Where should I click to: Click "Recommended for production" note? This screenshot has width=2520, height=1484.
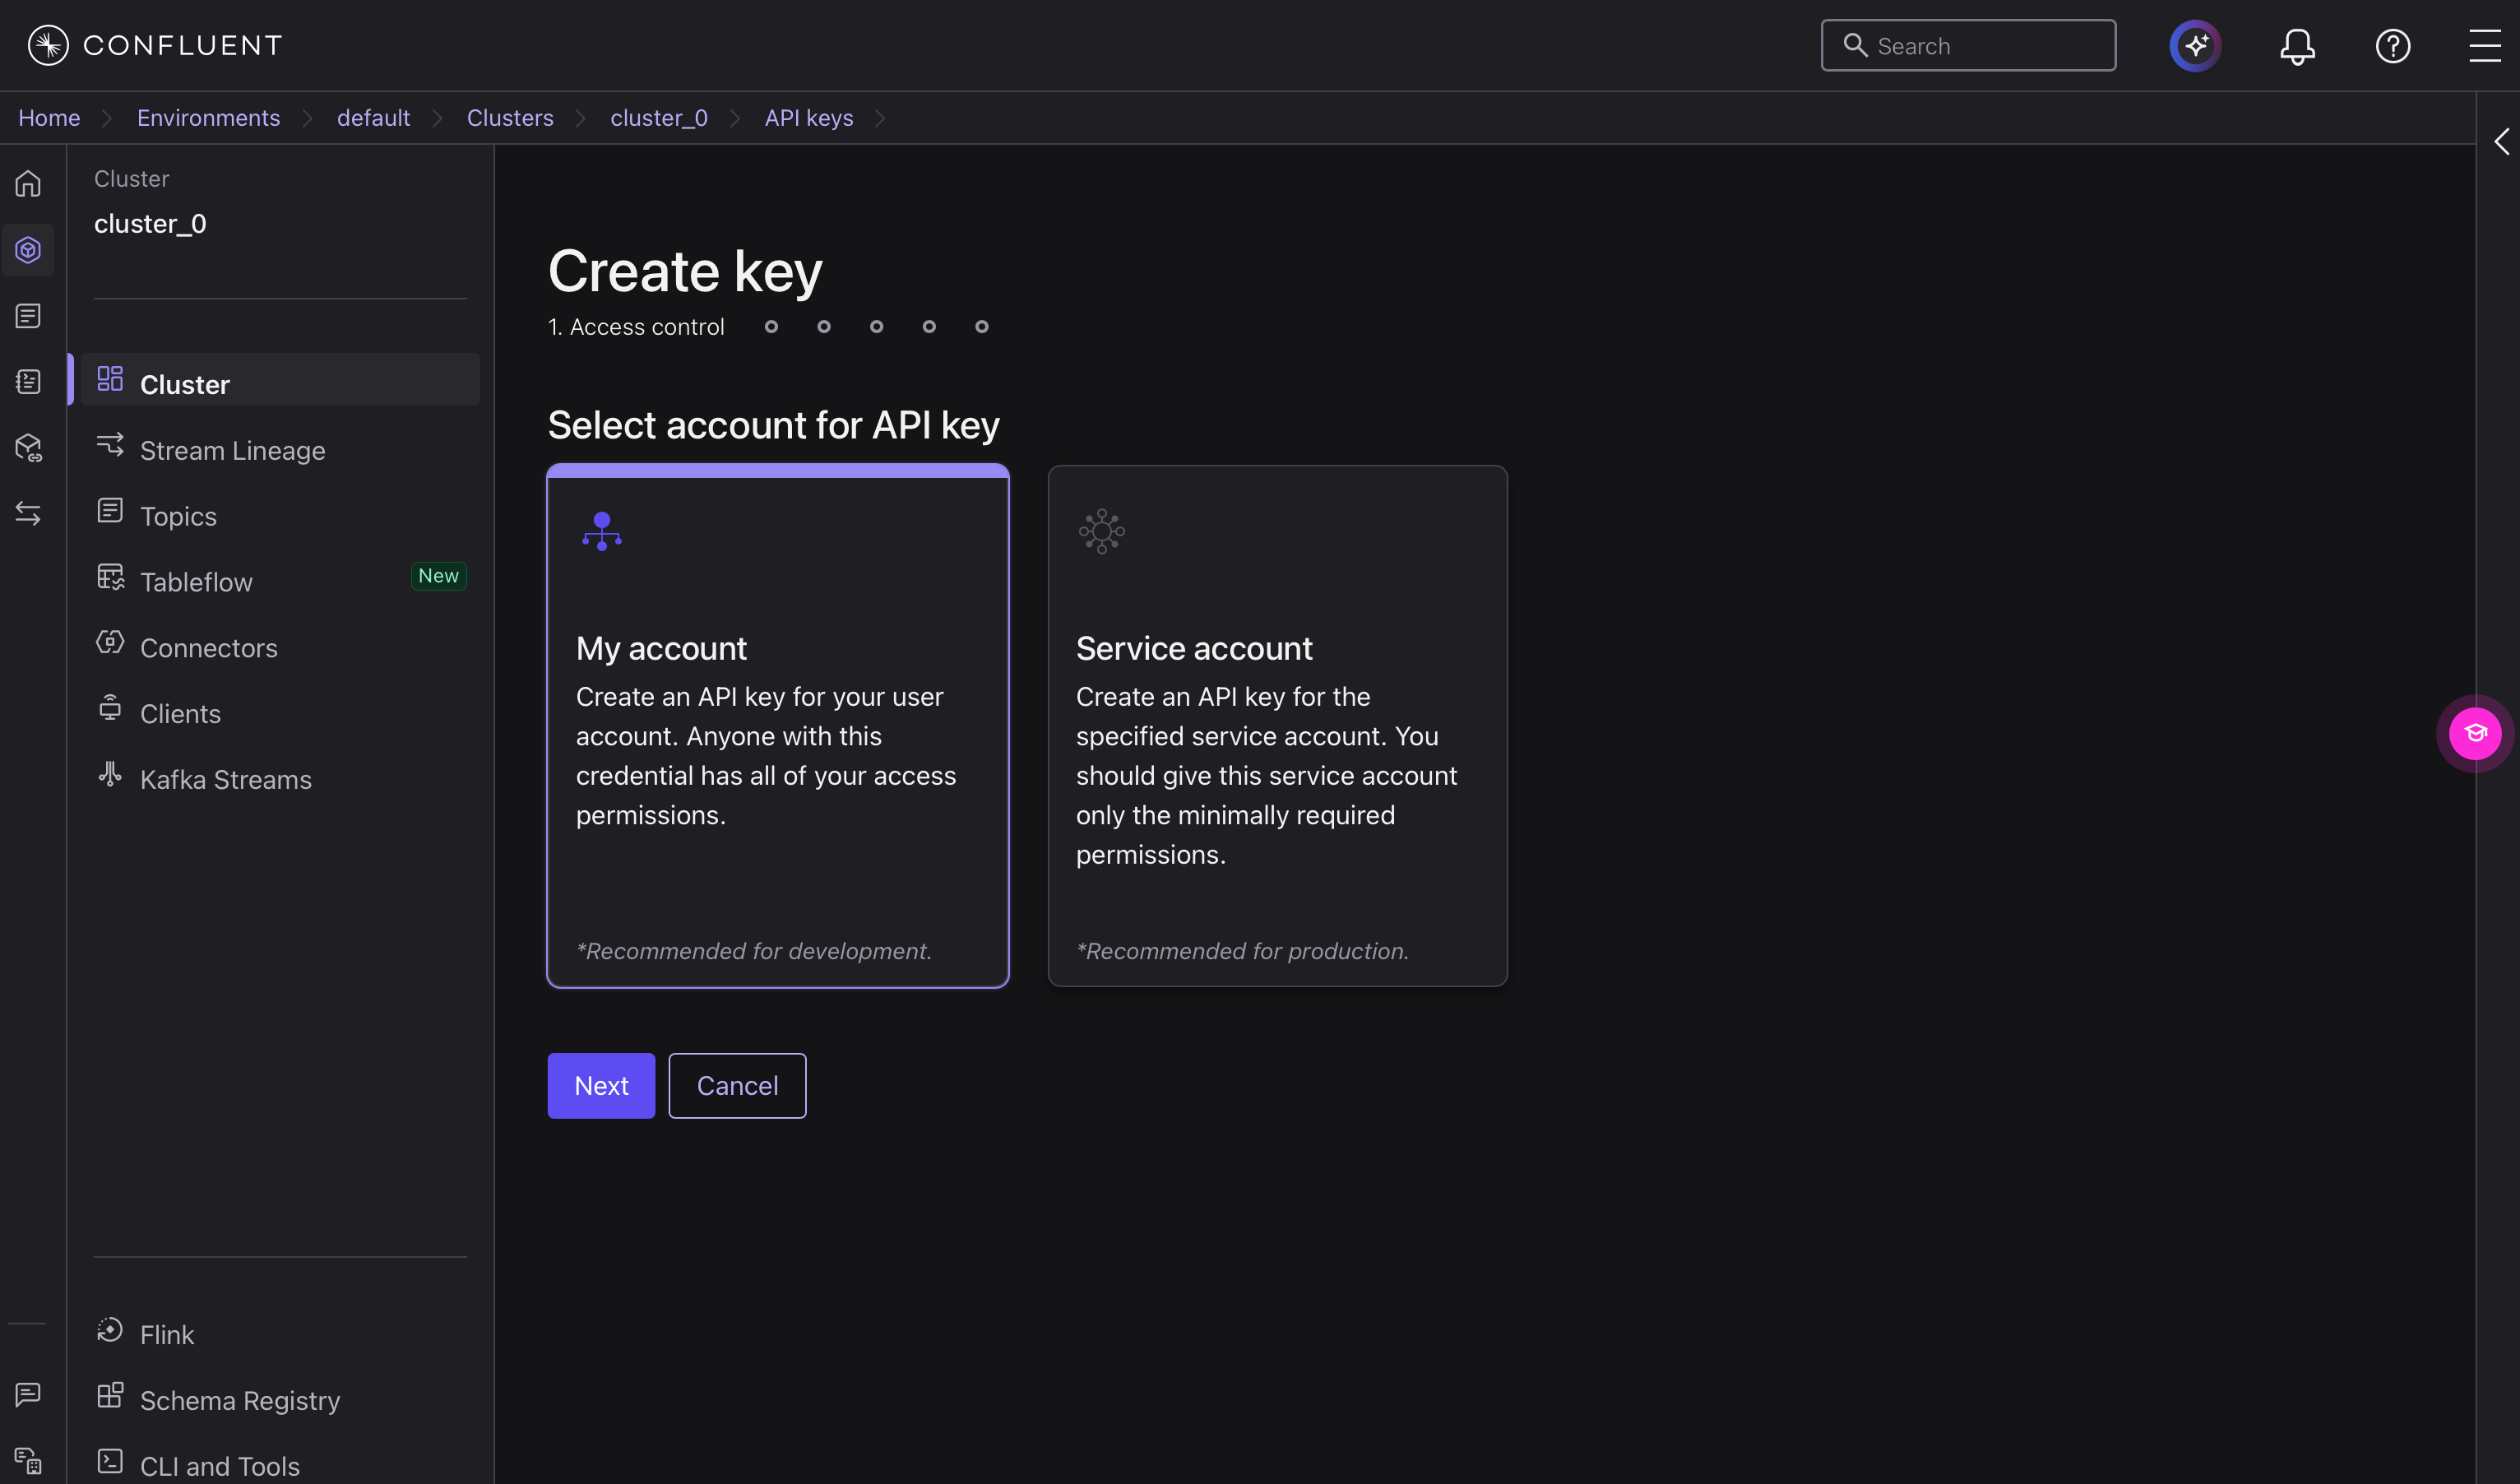1242,951
